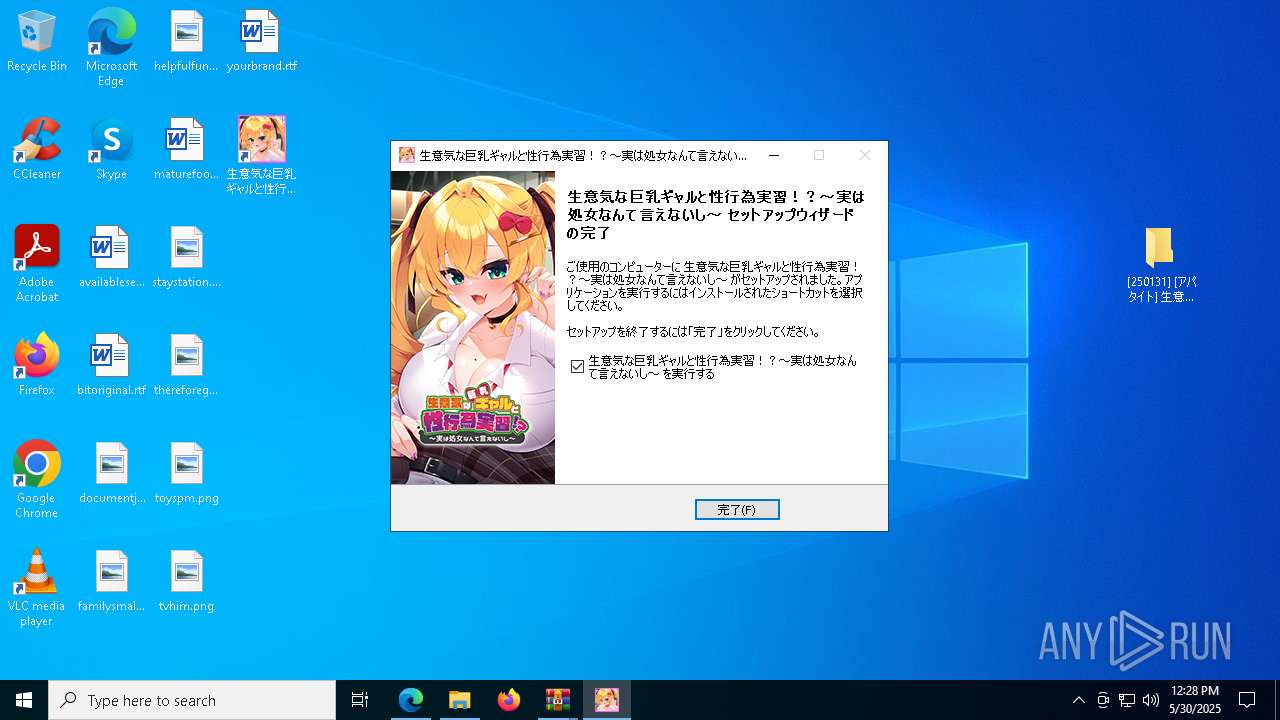Screen dimensions: 1280x720
Task: Open Skype desktop shortcut
Action: (x=111, y=149)
